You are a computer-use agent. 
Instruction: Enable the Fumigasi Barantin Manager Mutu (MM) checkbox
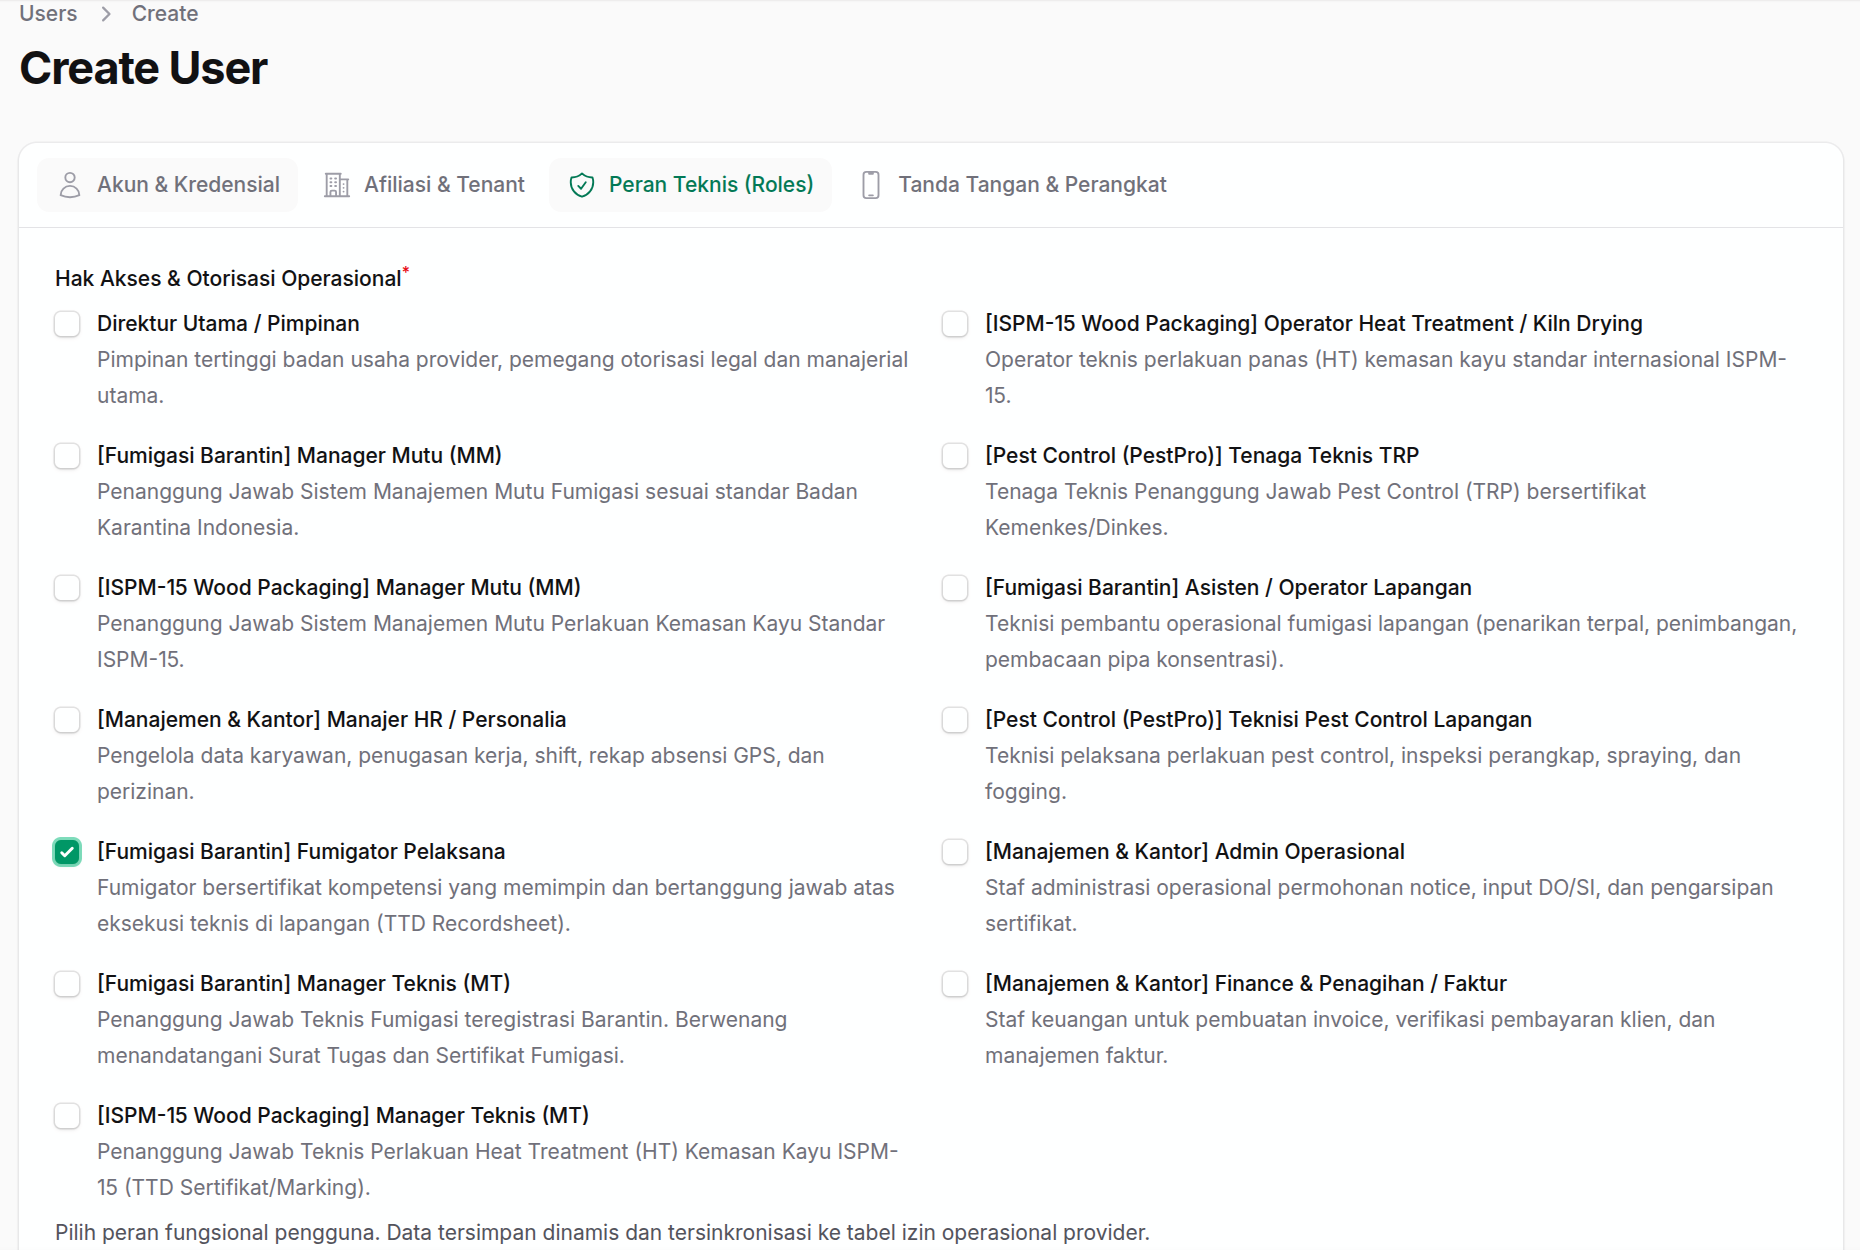[67, 456]
